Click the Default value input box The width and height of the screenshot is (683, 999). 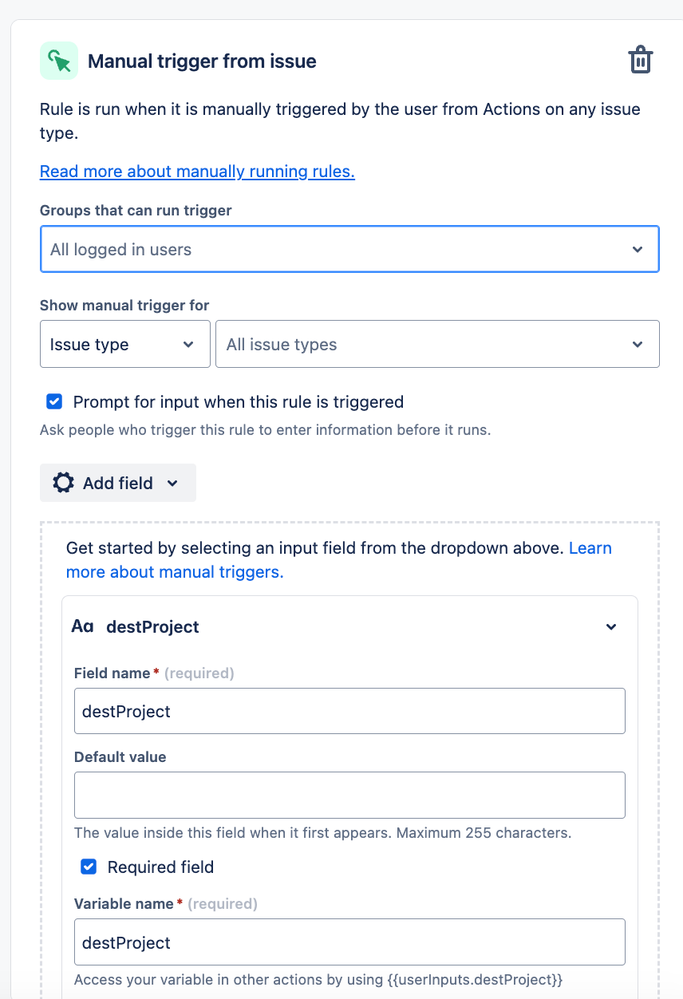pyautogui.click(x=349, y=795)
